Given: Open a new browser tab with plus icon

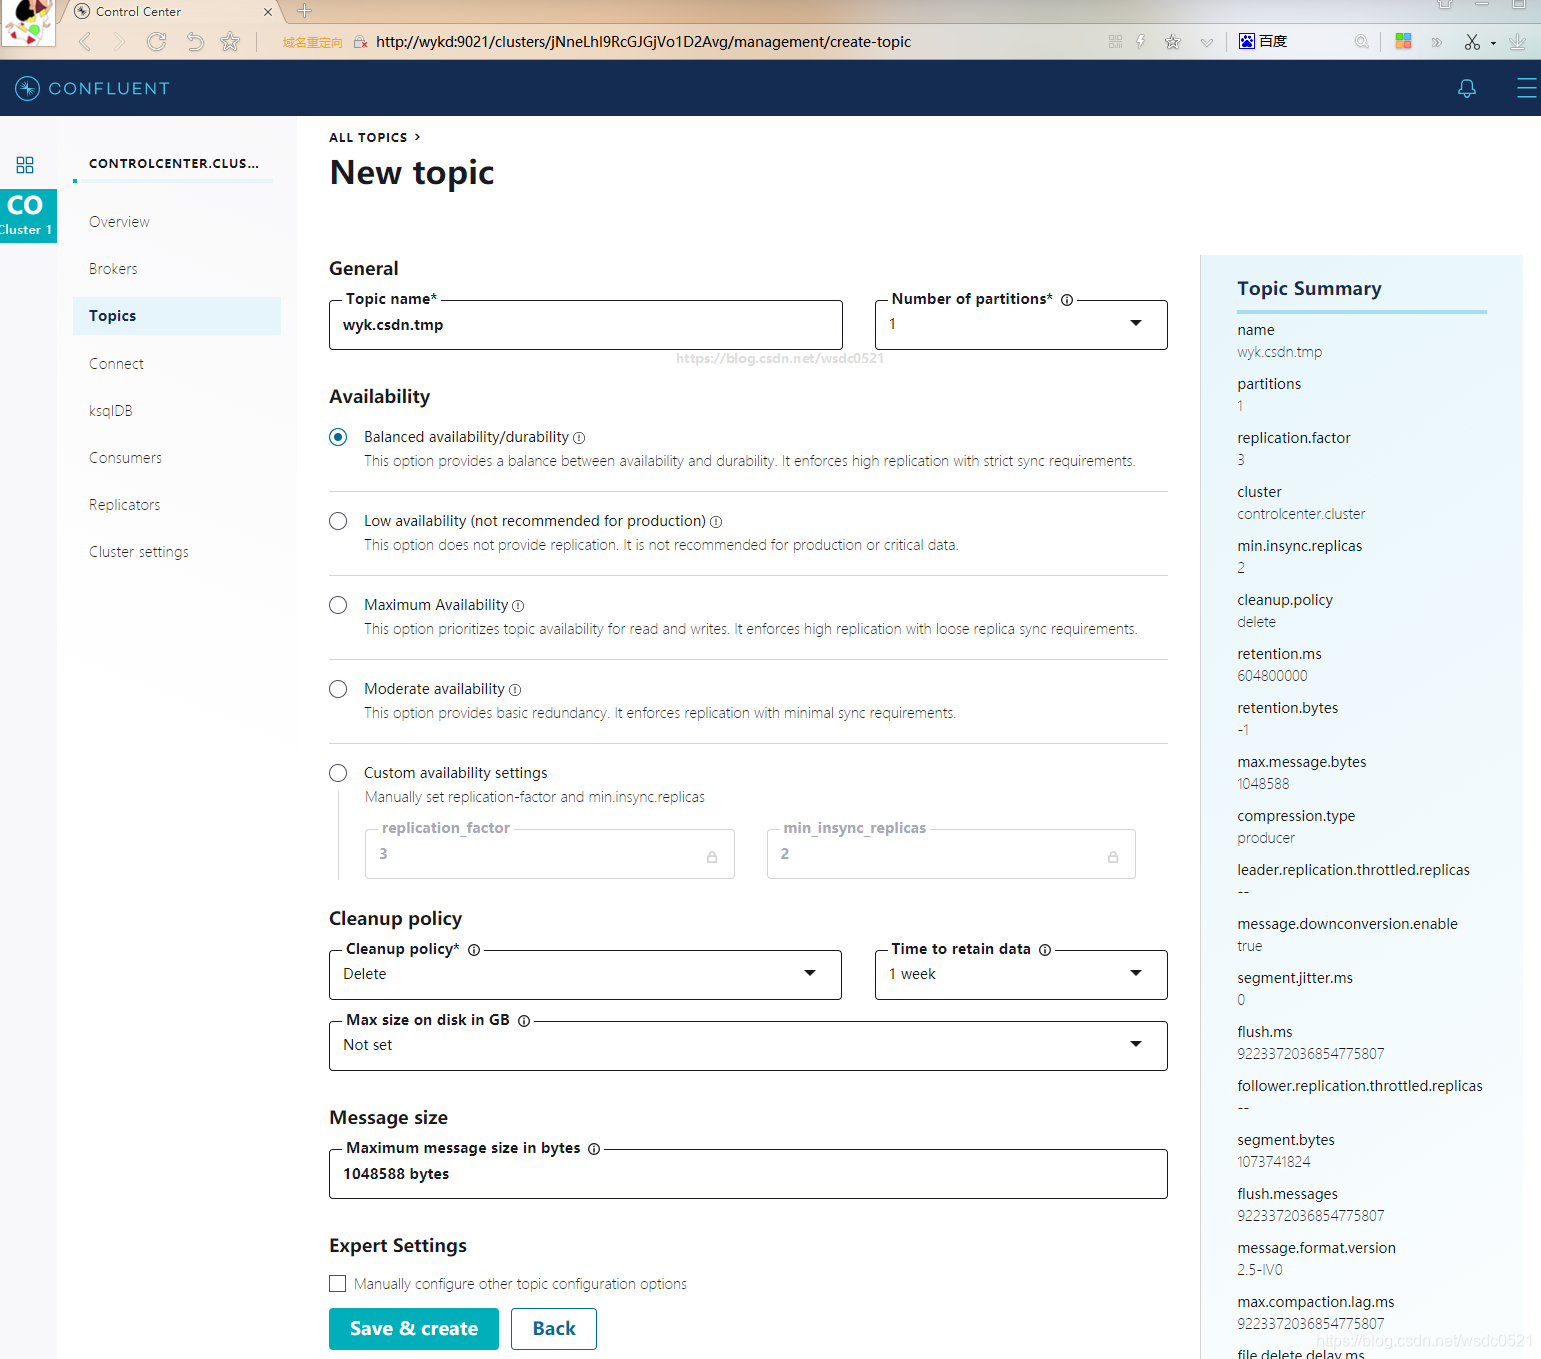Looking at the screenshot, I should 305,11.
